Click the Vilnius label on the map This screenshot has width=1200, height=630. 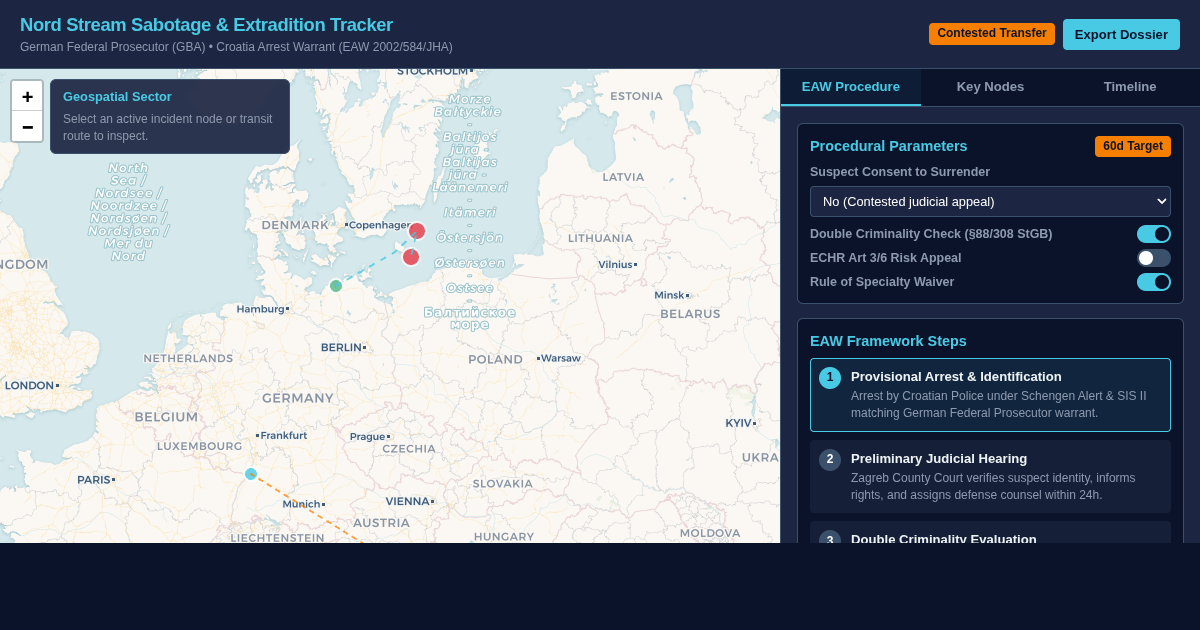pos(615,265)
